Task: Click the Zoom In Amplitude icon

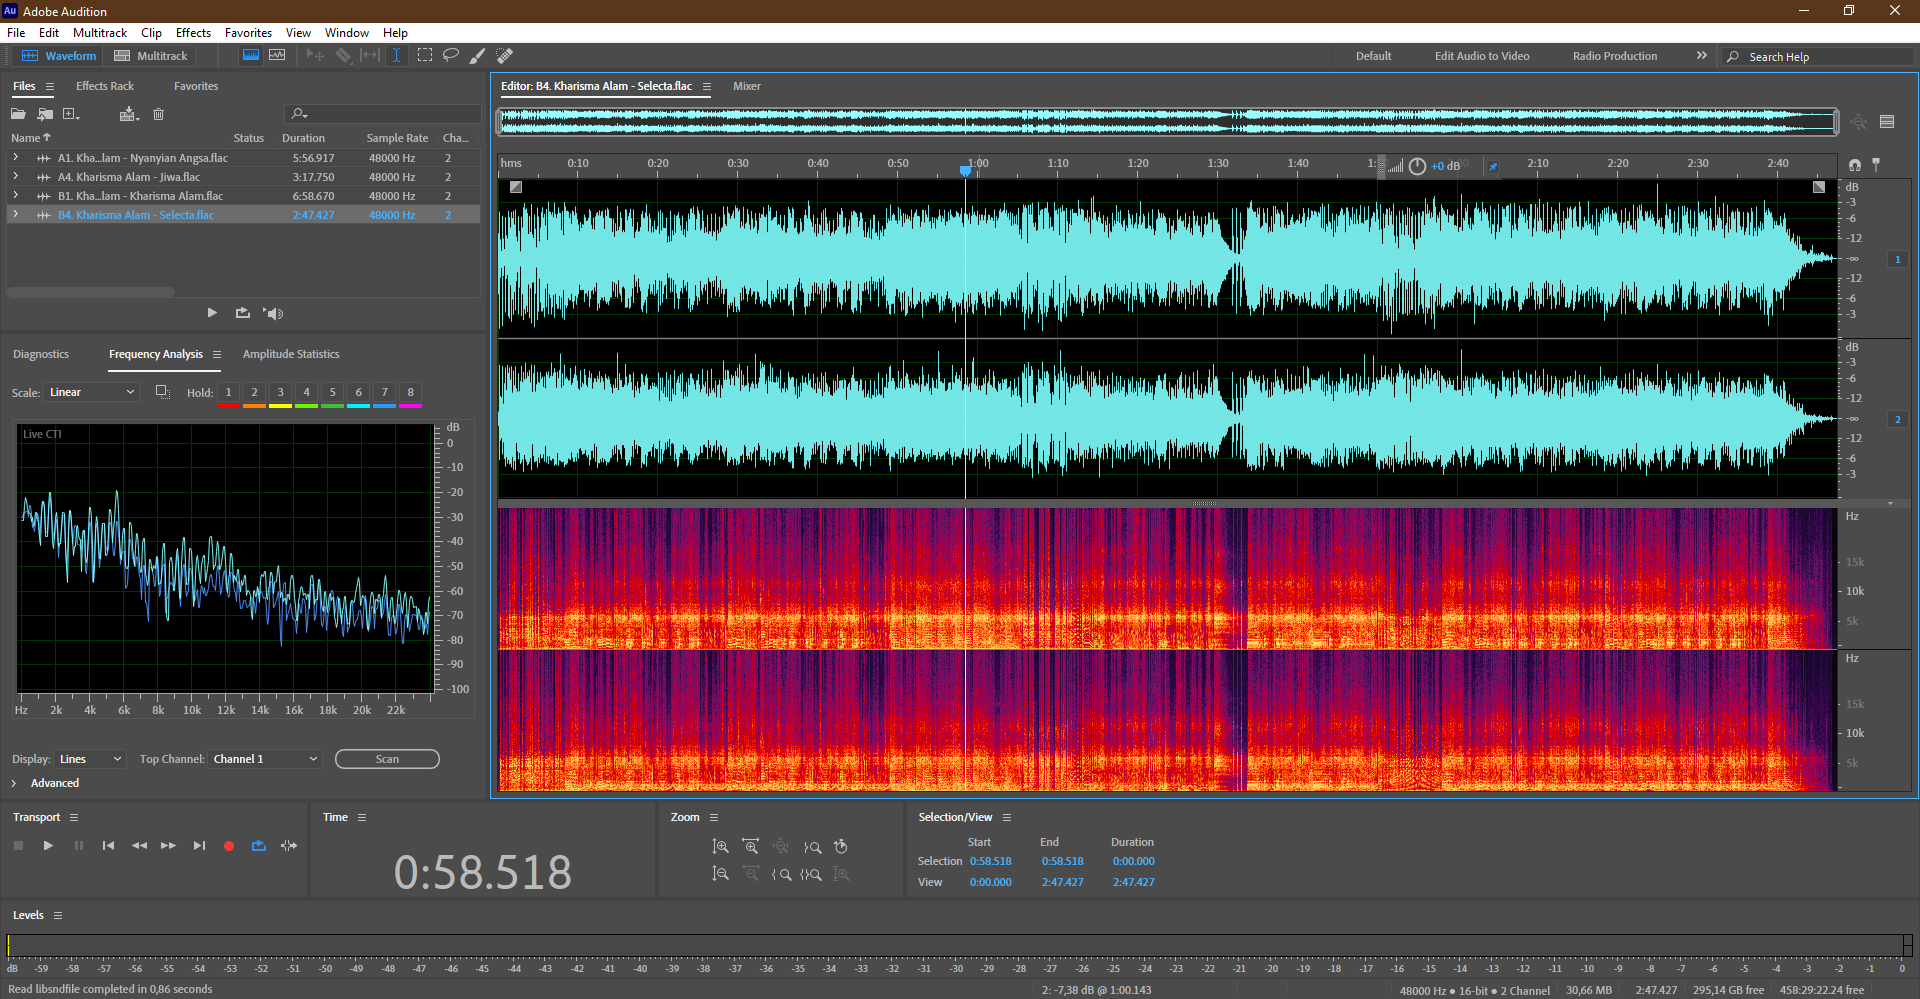Action: click(x=720, y=847)
